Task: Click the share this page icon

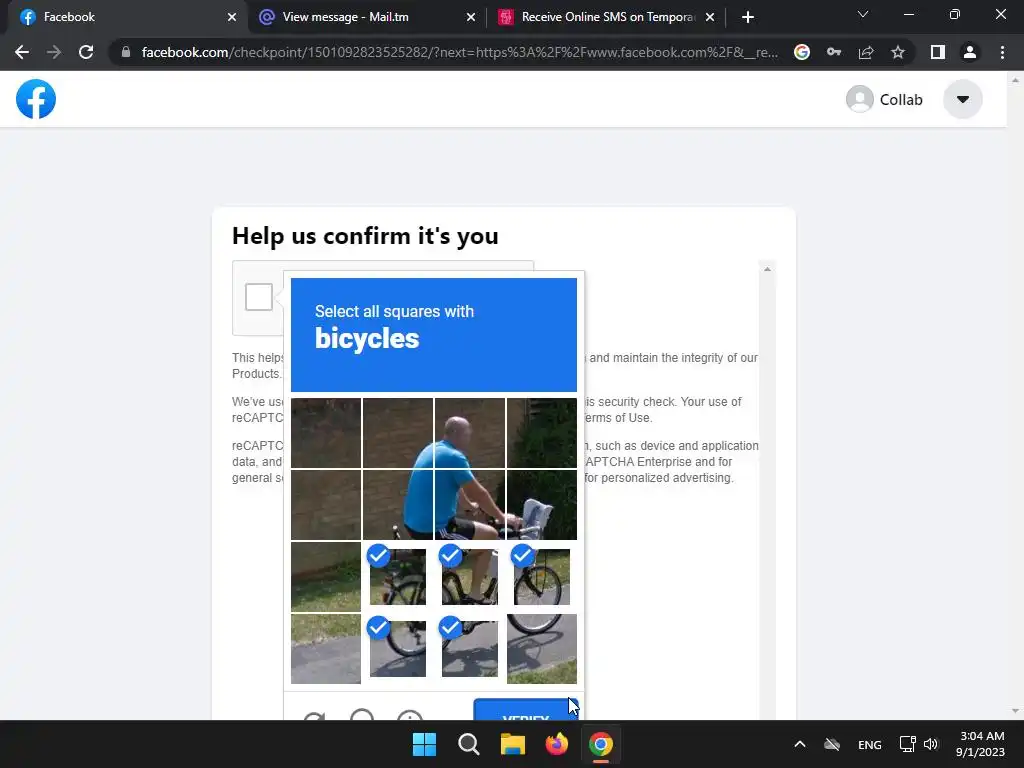Action: (866, 52)
